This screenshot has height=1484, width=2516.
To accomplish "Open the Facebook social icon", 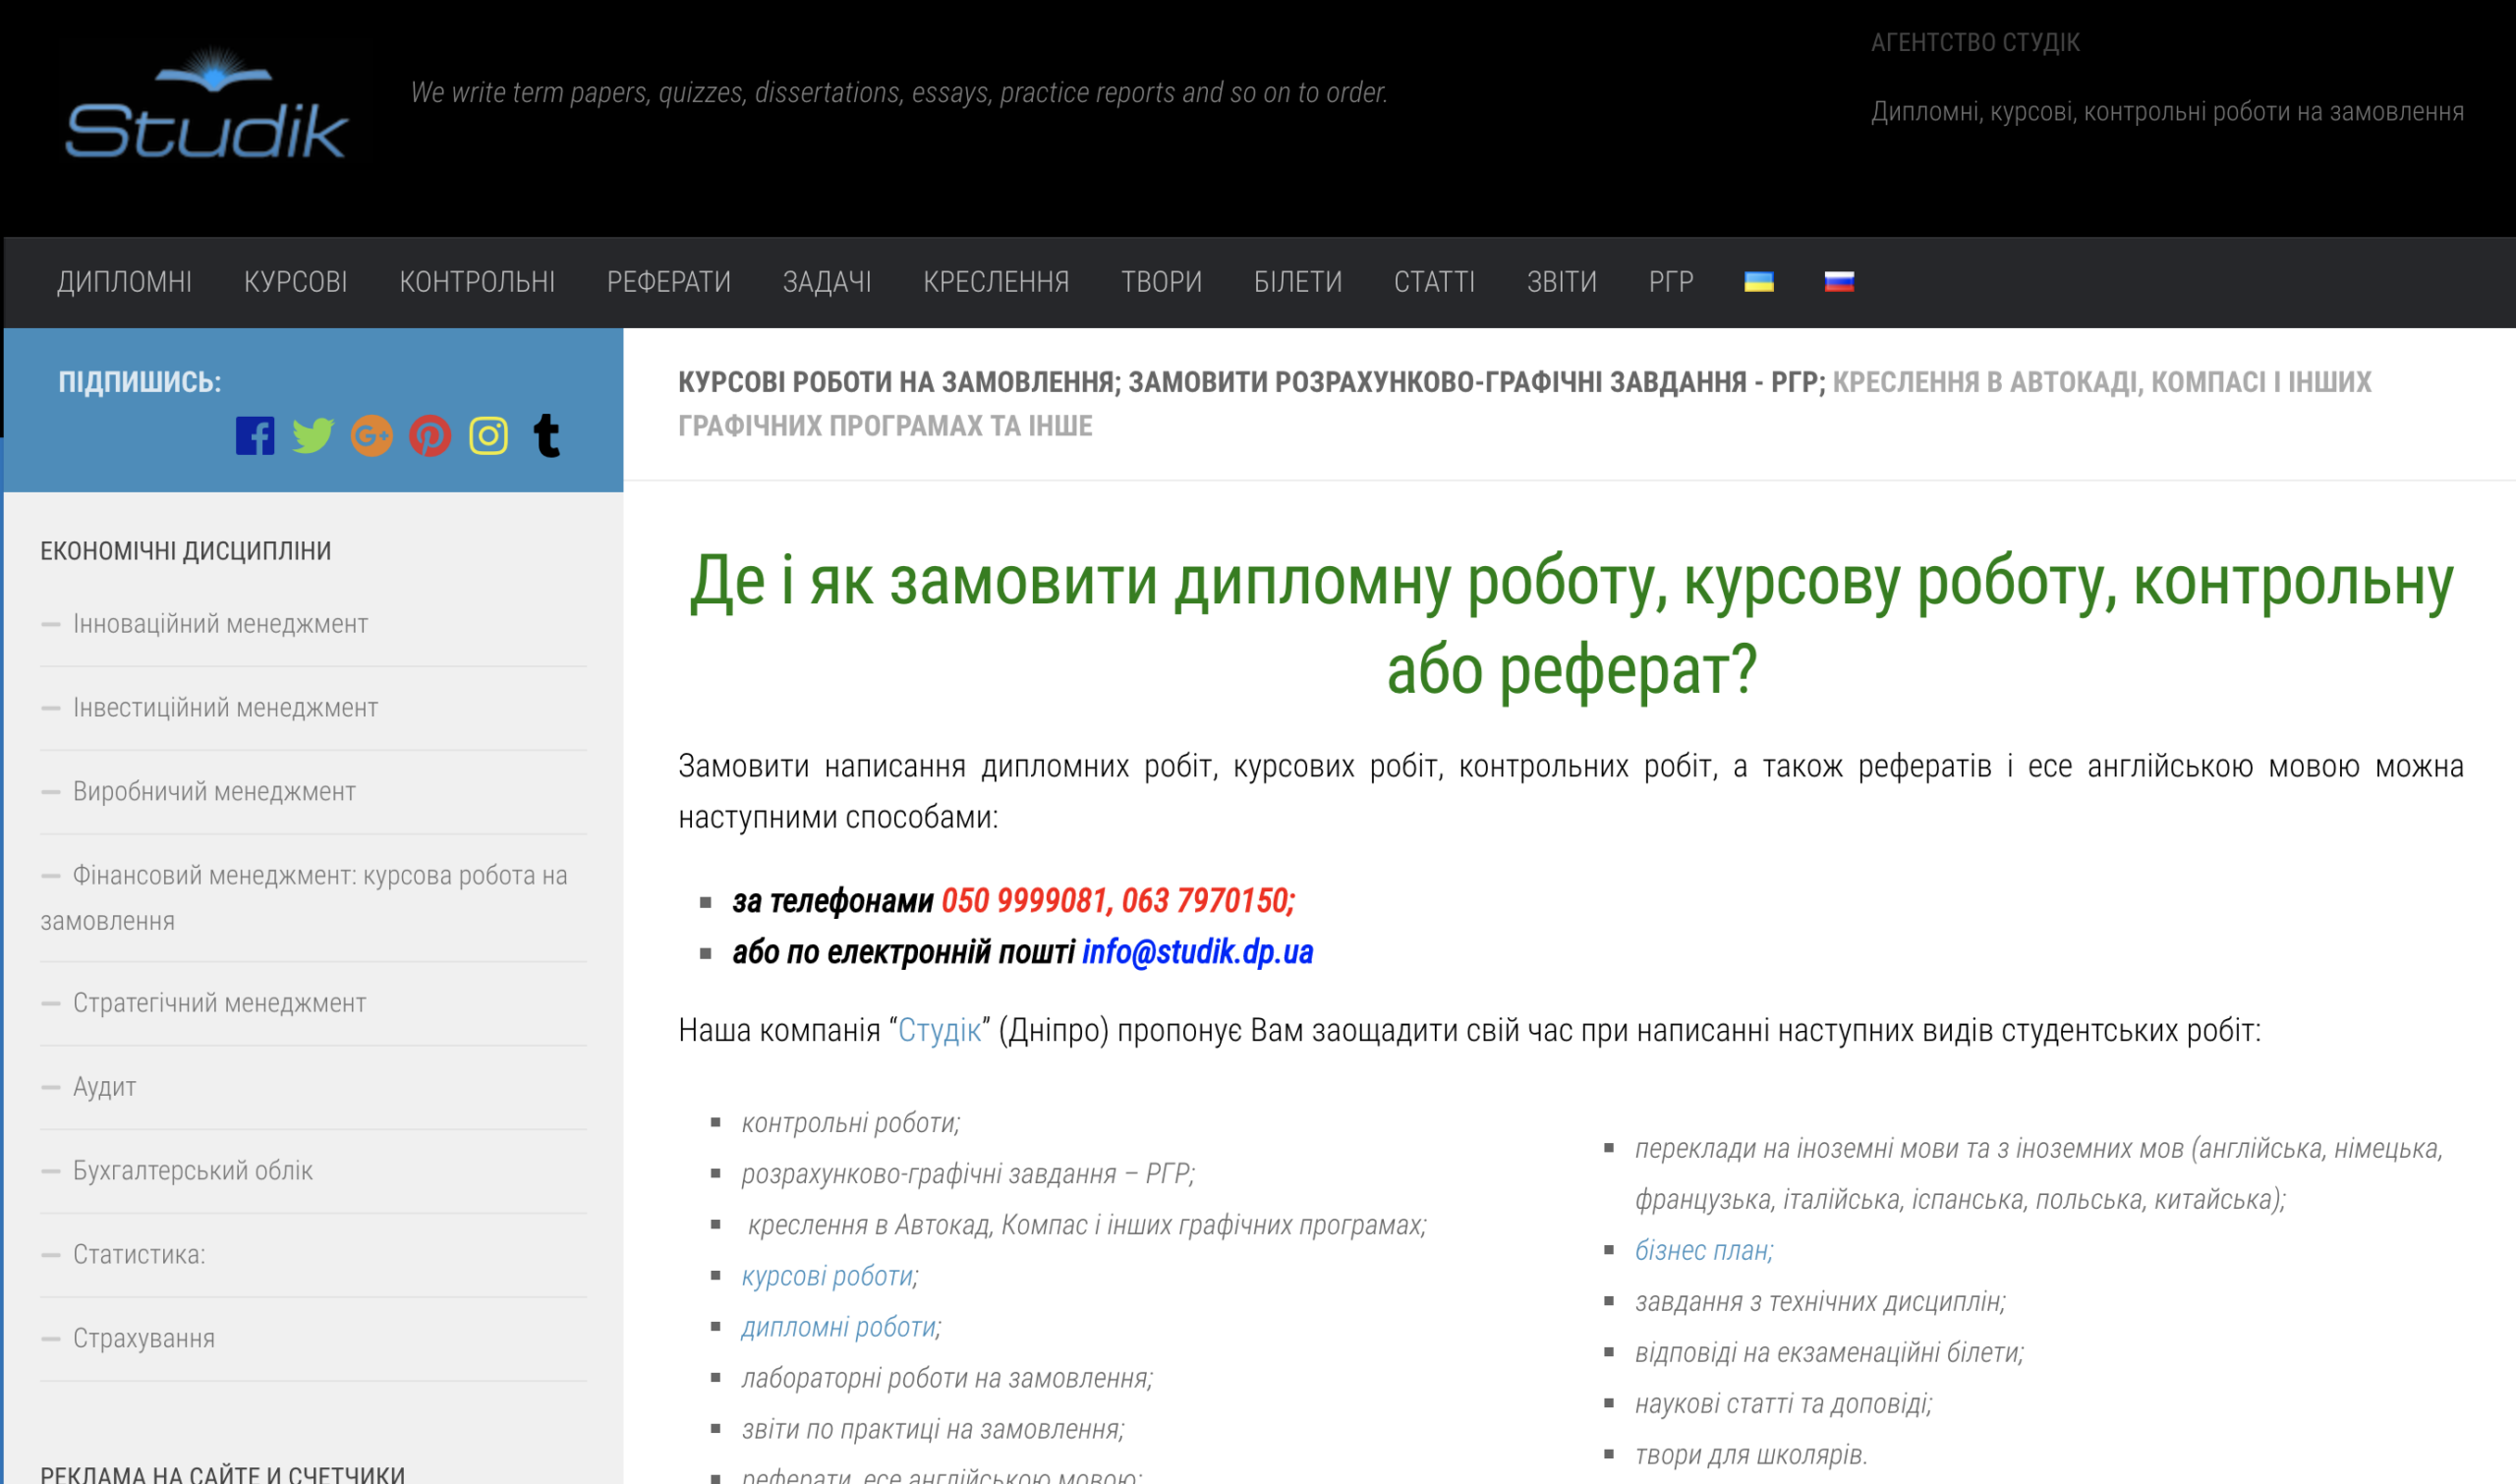I will (x=255, y=436).
